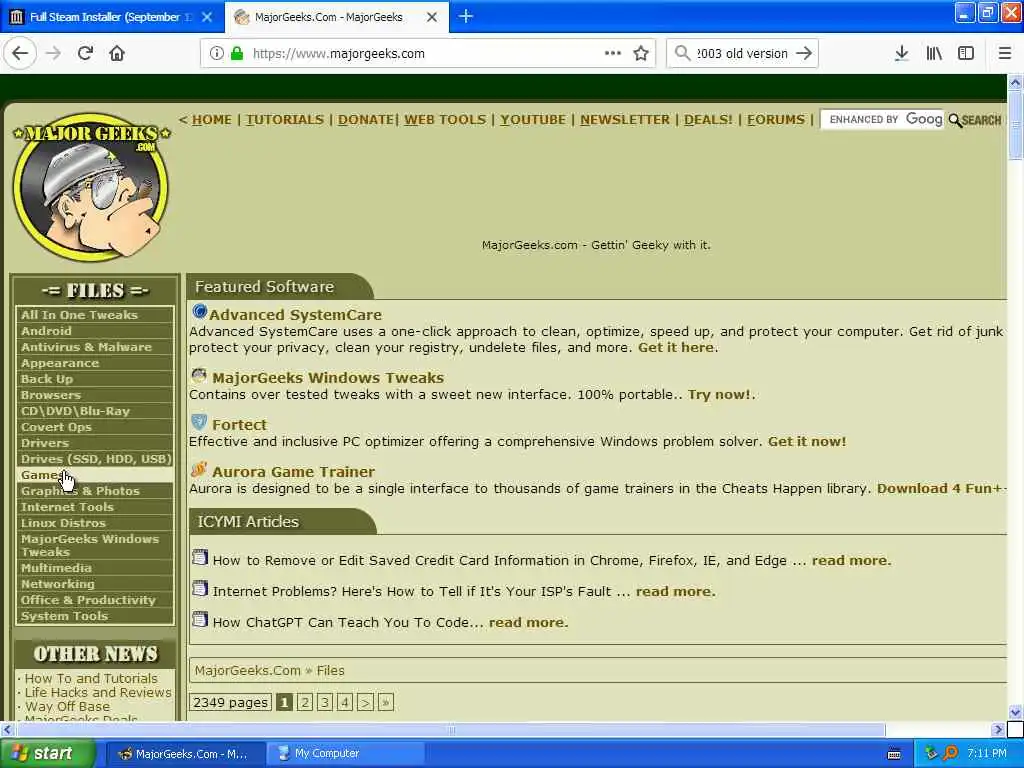Open the Covert Ops category
1024x768 pixels.
[95, 427]
